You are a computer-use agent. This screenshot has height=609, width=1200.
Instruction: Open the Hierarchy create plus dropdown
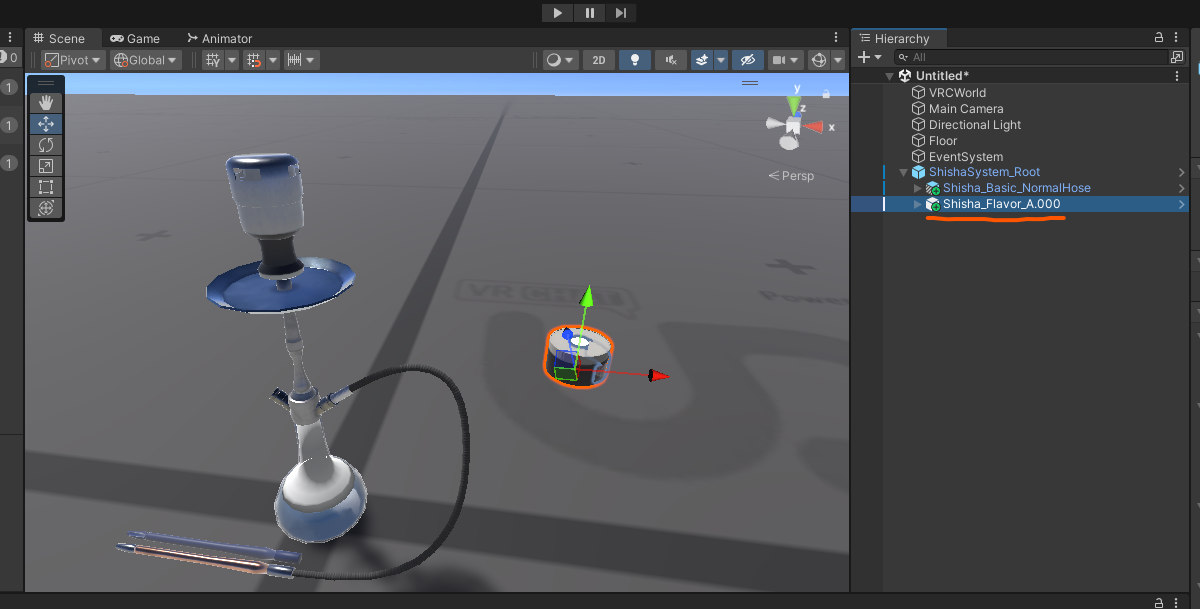coord(869,58)
